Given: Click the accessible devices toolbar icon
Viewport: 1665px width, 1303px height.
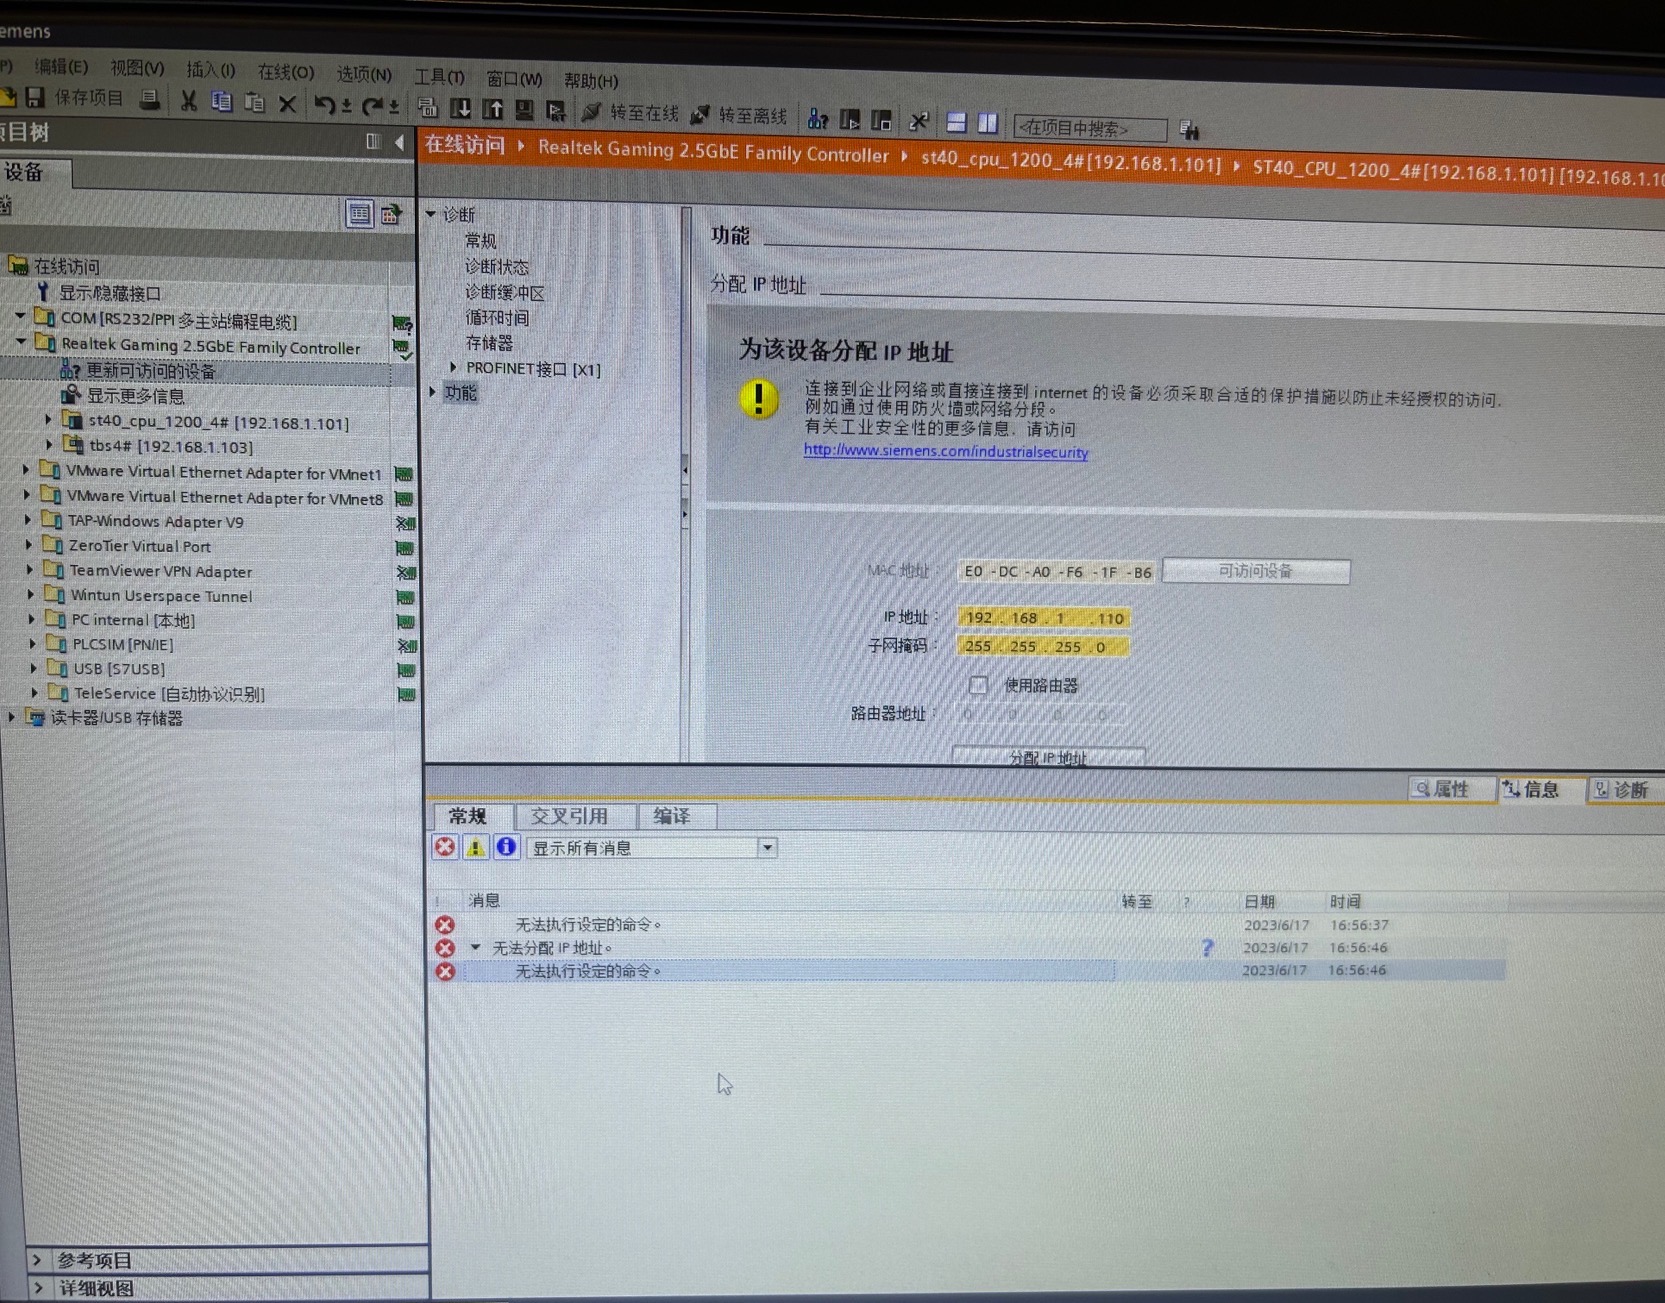Looking at the screenshot, I should point(818,119).
